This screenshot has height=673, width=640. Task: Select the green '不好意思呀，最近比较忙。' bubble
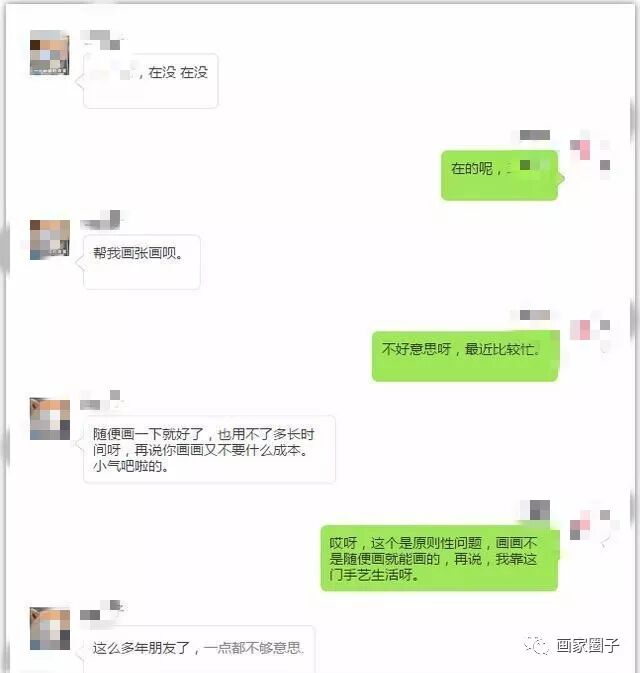(x=465, y=356)
